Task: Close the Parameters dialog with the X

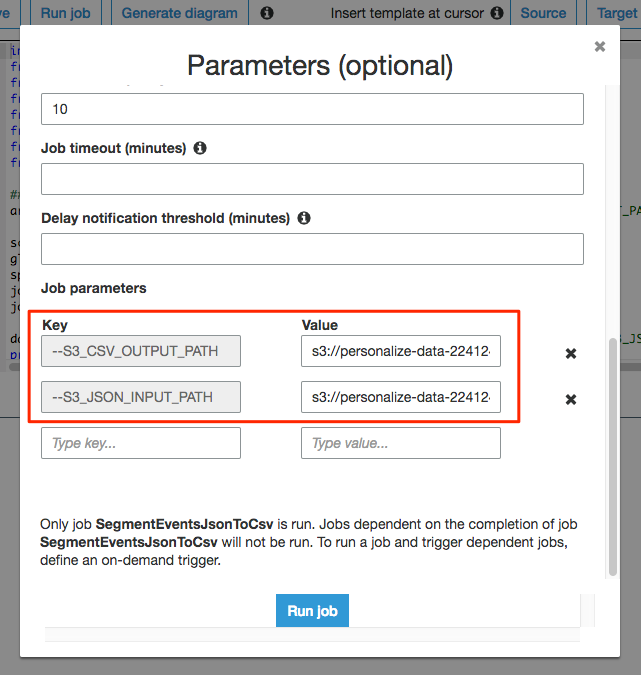Action: 600,46
